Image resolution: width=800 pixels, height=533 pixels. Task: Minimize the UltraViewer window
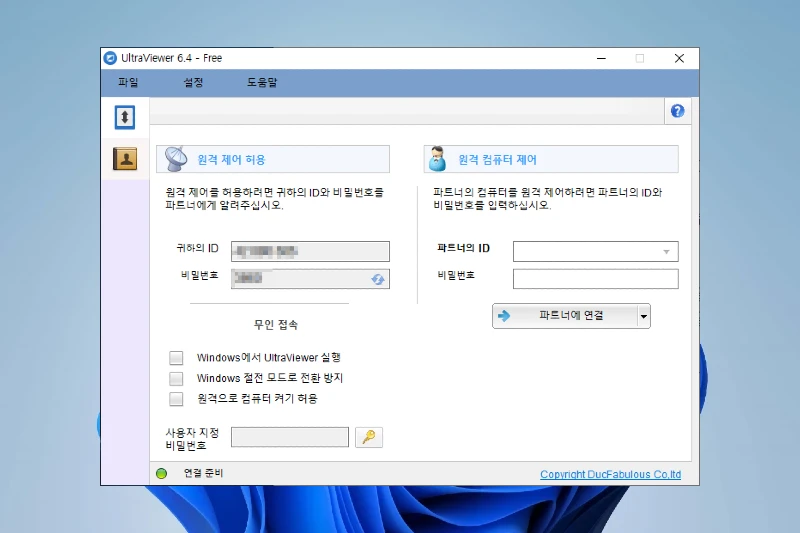602,58
